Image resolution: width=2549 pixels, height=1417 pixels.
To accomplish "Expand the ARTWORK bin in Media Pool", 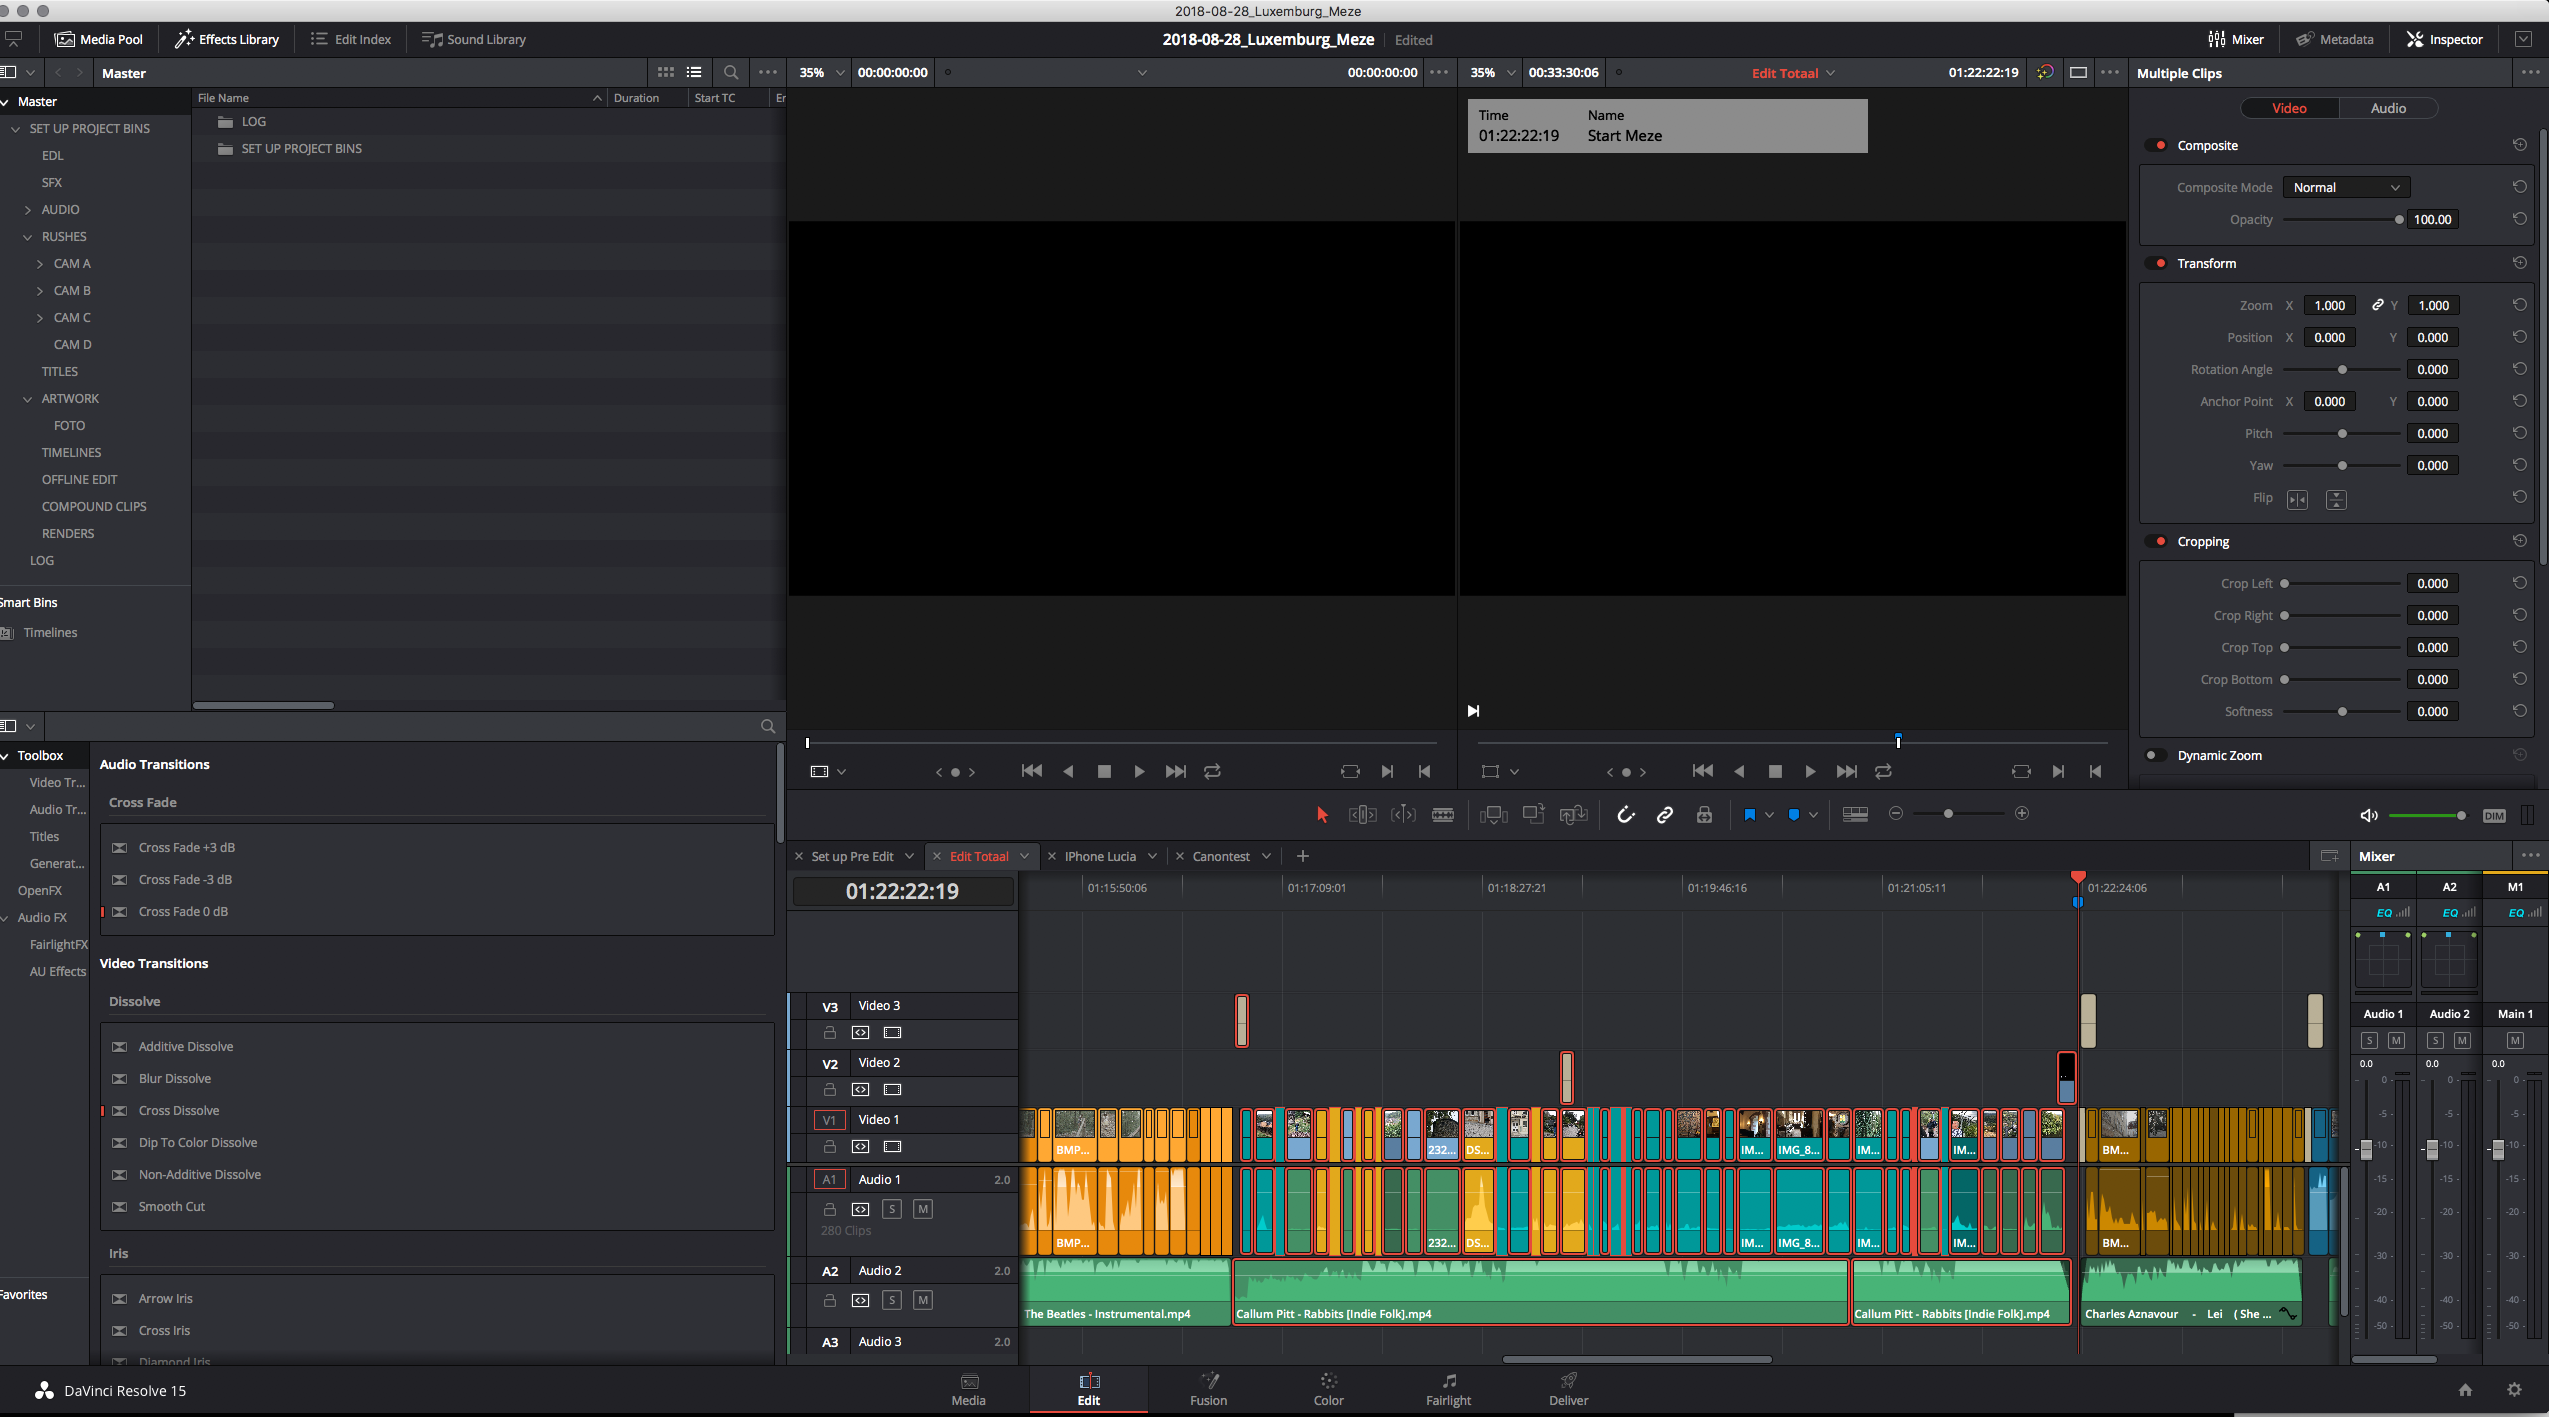I will pyautogui.click(x=28, y=398).
